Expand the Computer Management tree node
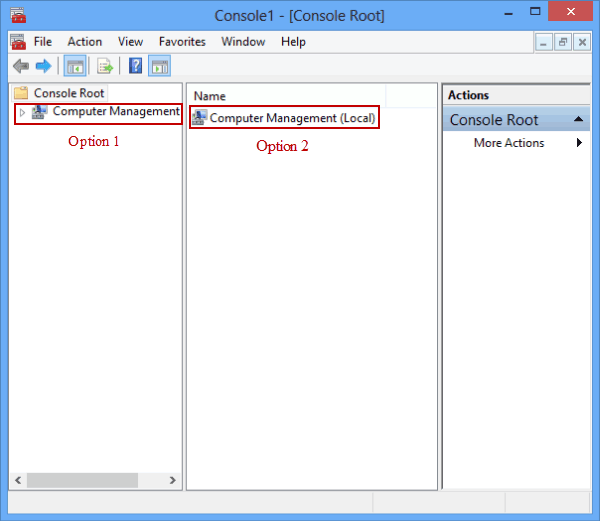The image size is (600, 521). [22, 112]
